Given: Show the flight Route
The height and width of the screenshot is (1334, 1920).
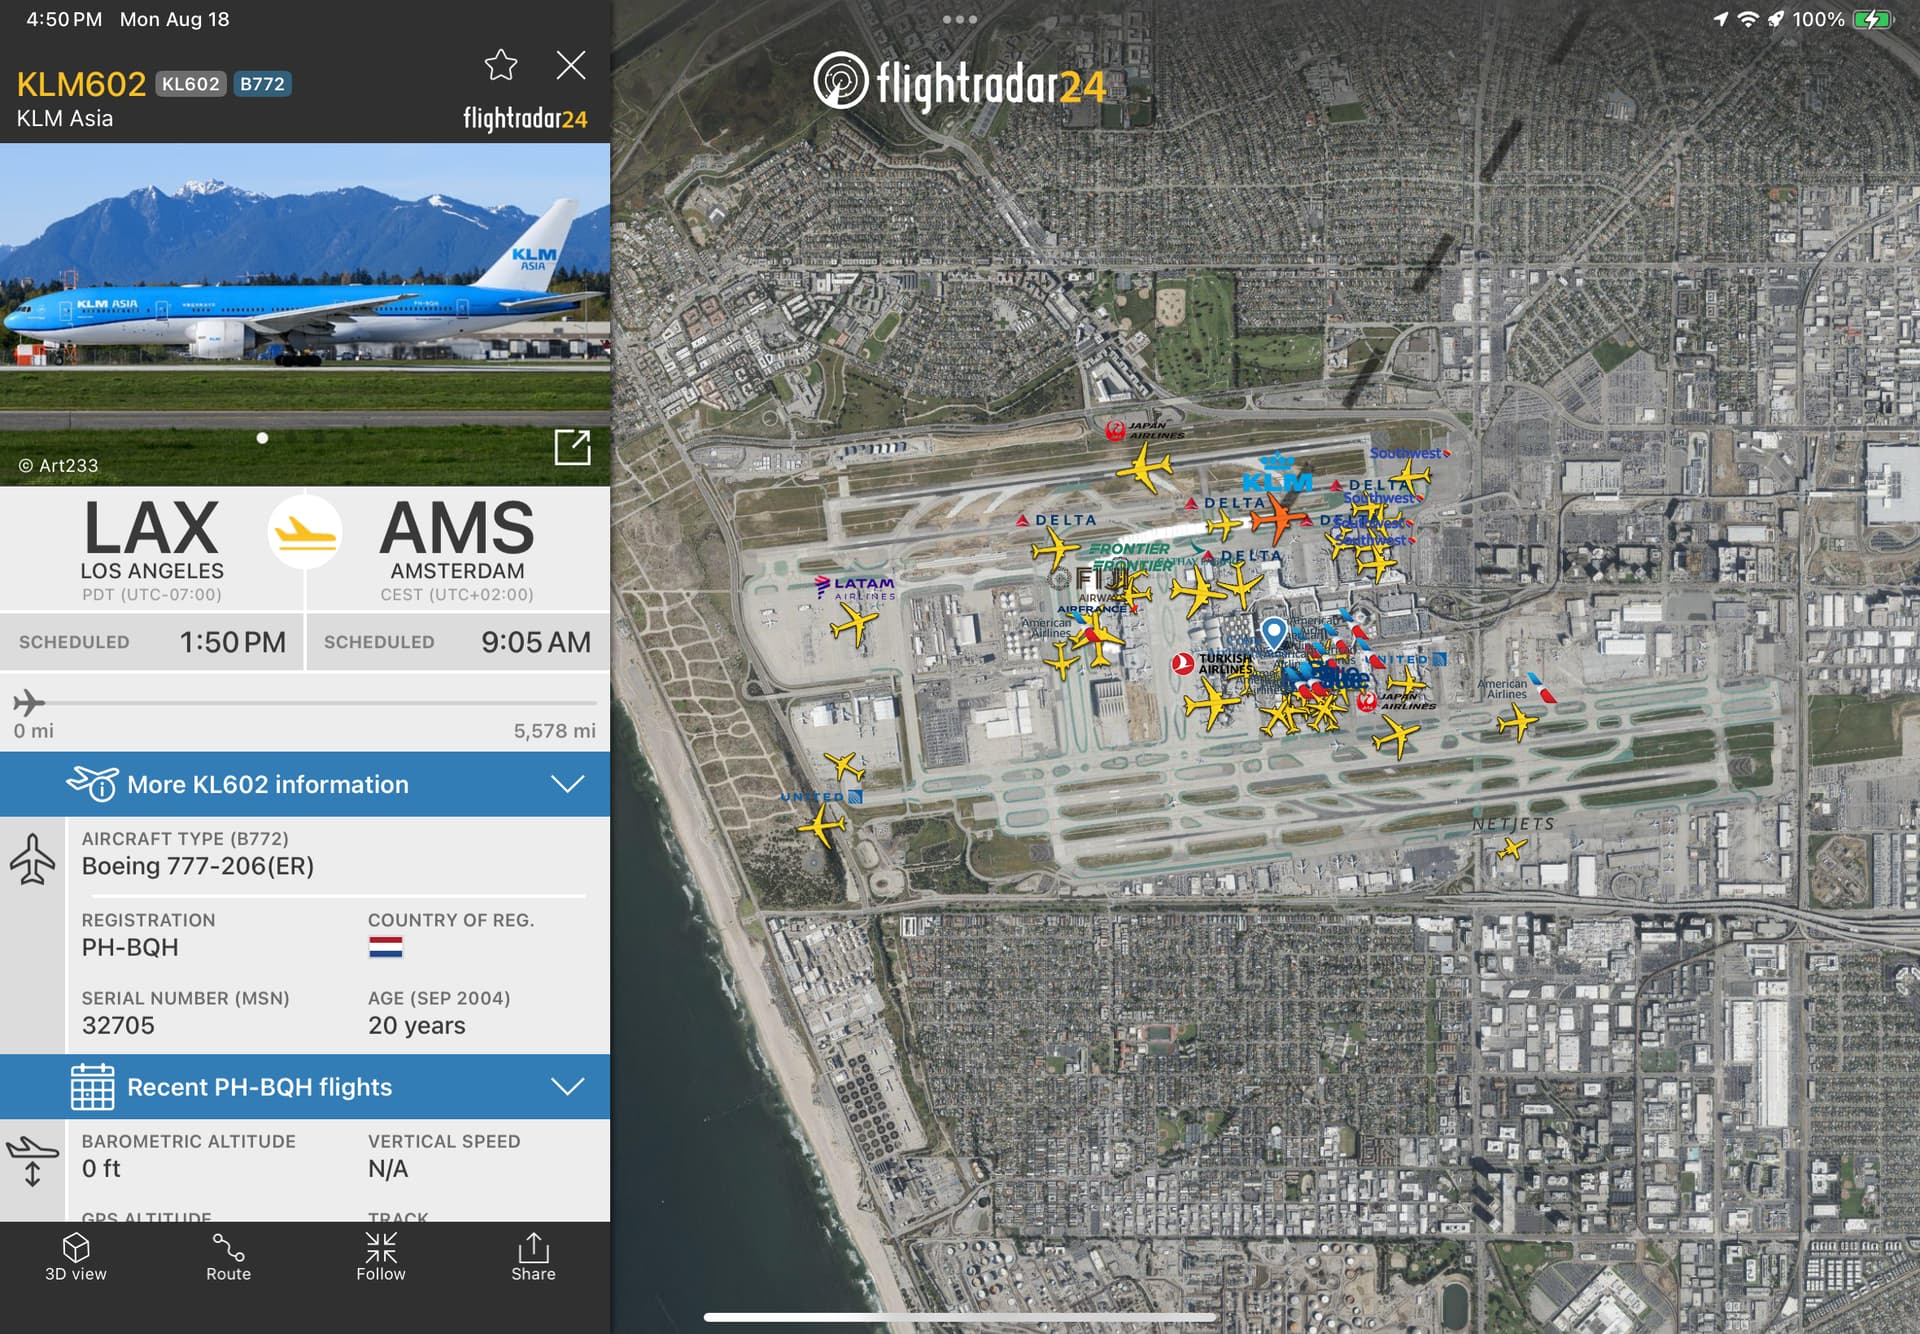Looking at the screenshot, I should (228, 1257).
